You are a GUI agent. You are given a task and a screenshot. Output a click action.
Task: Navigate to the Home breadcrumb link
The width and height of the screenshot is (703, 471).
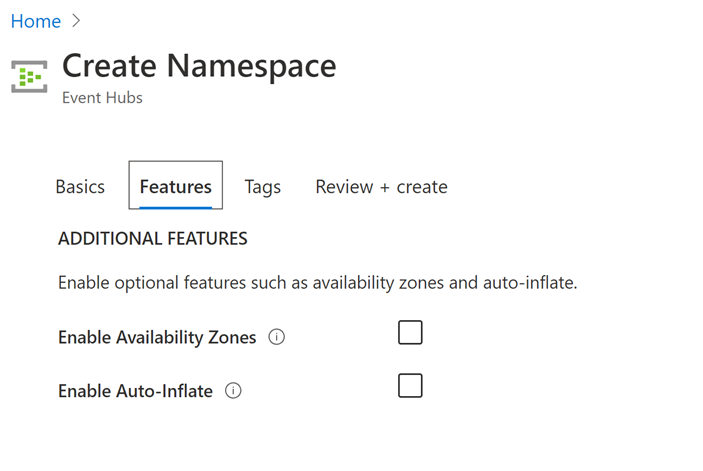coord(36,21)
